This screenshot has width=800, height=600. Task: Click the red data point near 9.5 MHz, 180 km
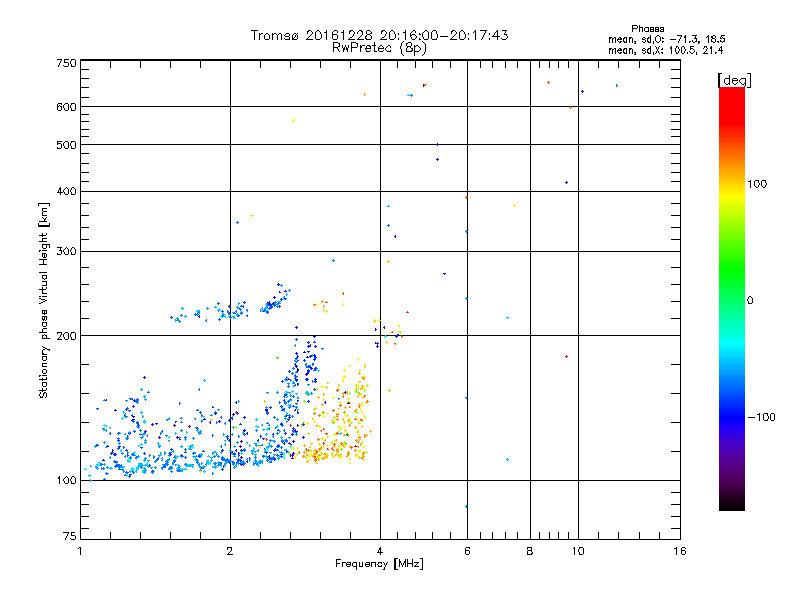tap(566, 357)
